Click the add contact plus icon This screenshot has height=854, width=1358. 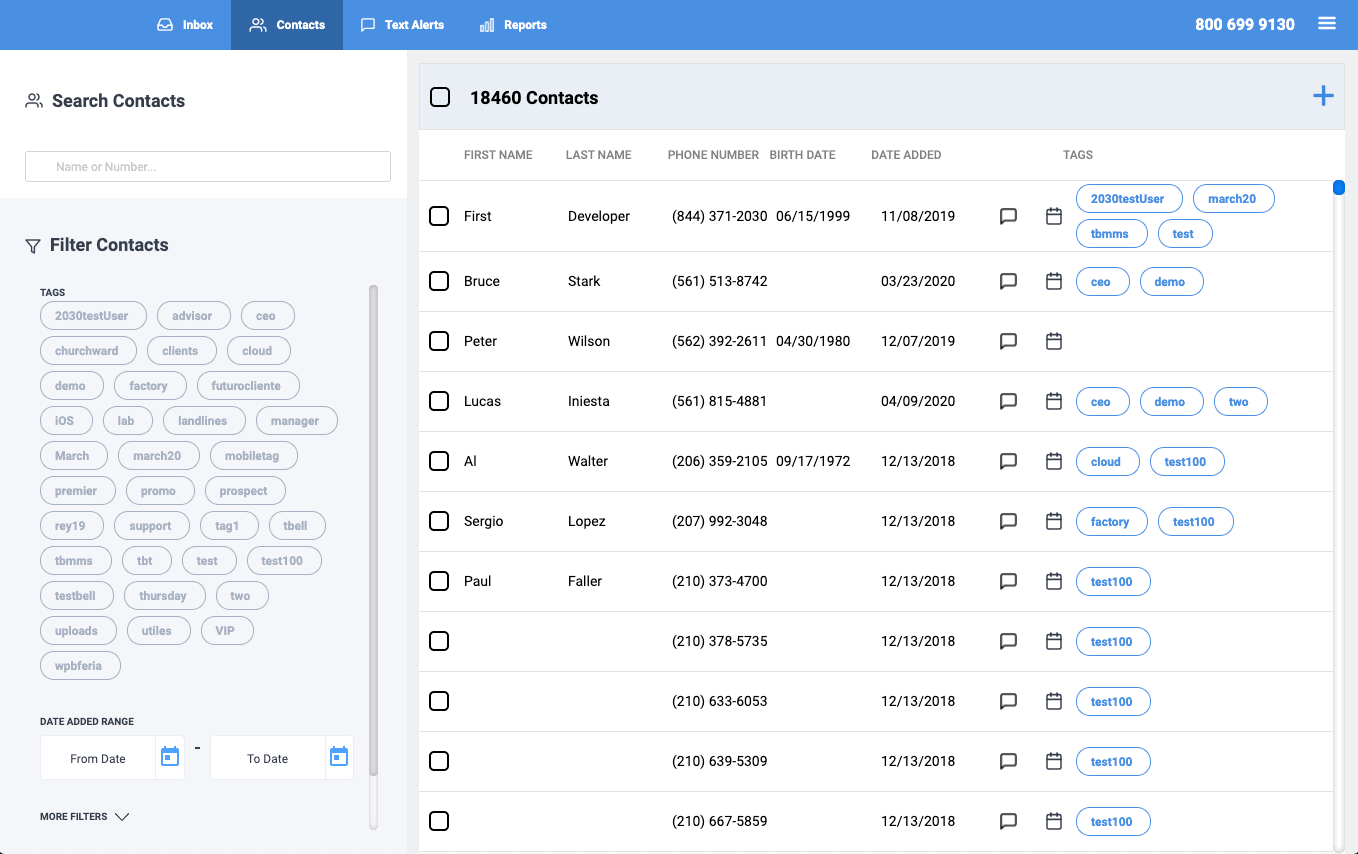[1322, 96]
